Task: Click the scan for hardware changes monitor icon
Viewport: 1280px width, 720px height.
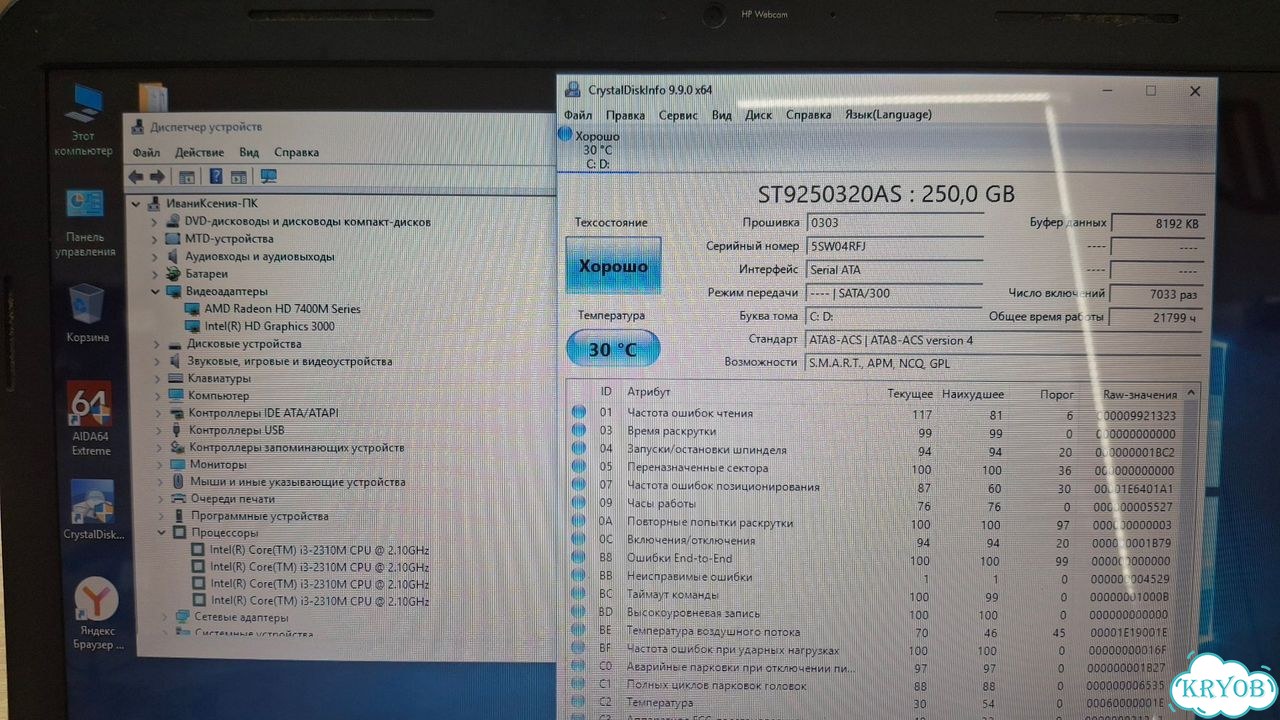Action: (269, 176)
